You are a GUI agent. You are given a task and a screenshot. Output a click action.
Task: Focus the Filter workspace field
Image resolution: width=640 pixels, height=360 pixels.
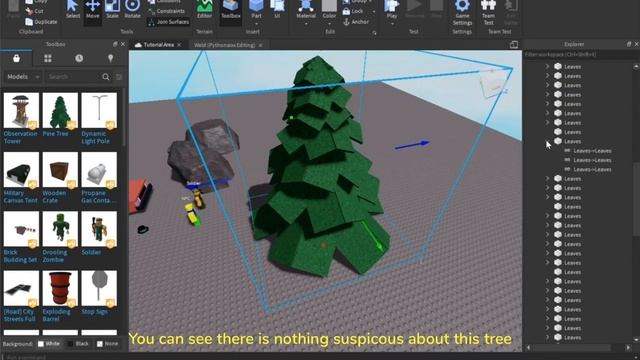[x=581, y=54]
